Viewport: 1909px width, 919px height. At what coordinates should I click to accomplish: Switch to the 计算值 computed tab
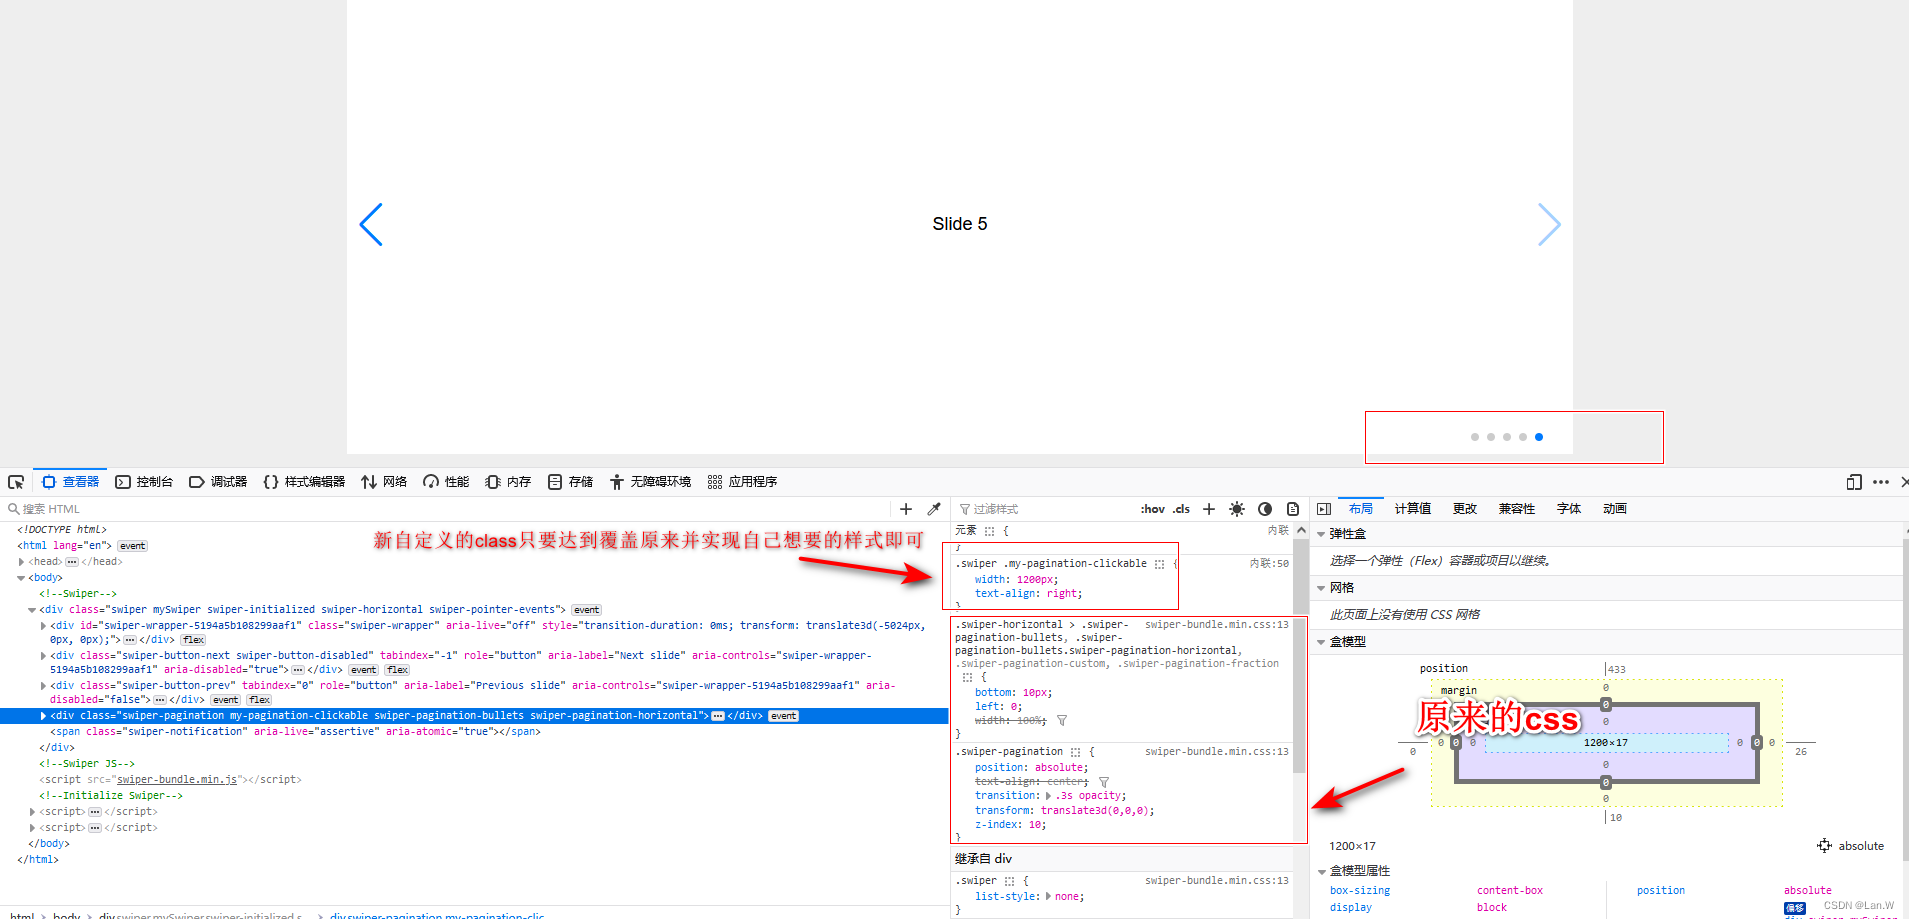click(x=1412, y=508)
